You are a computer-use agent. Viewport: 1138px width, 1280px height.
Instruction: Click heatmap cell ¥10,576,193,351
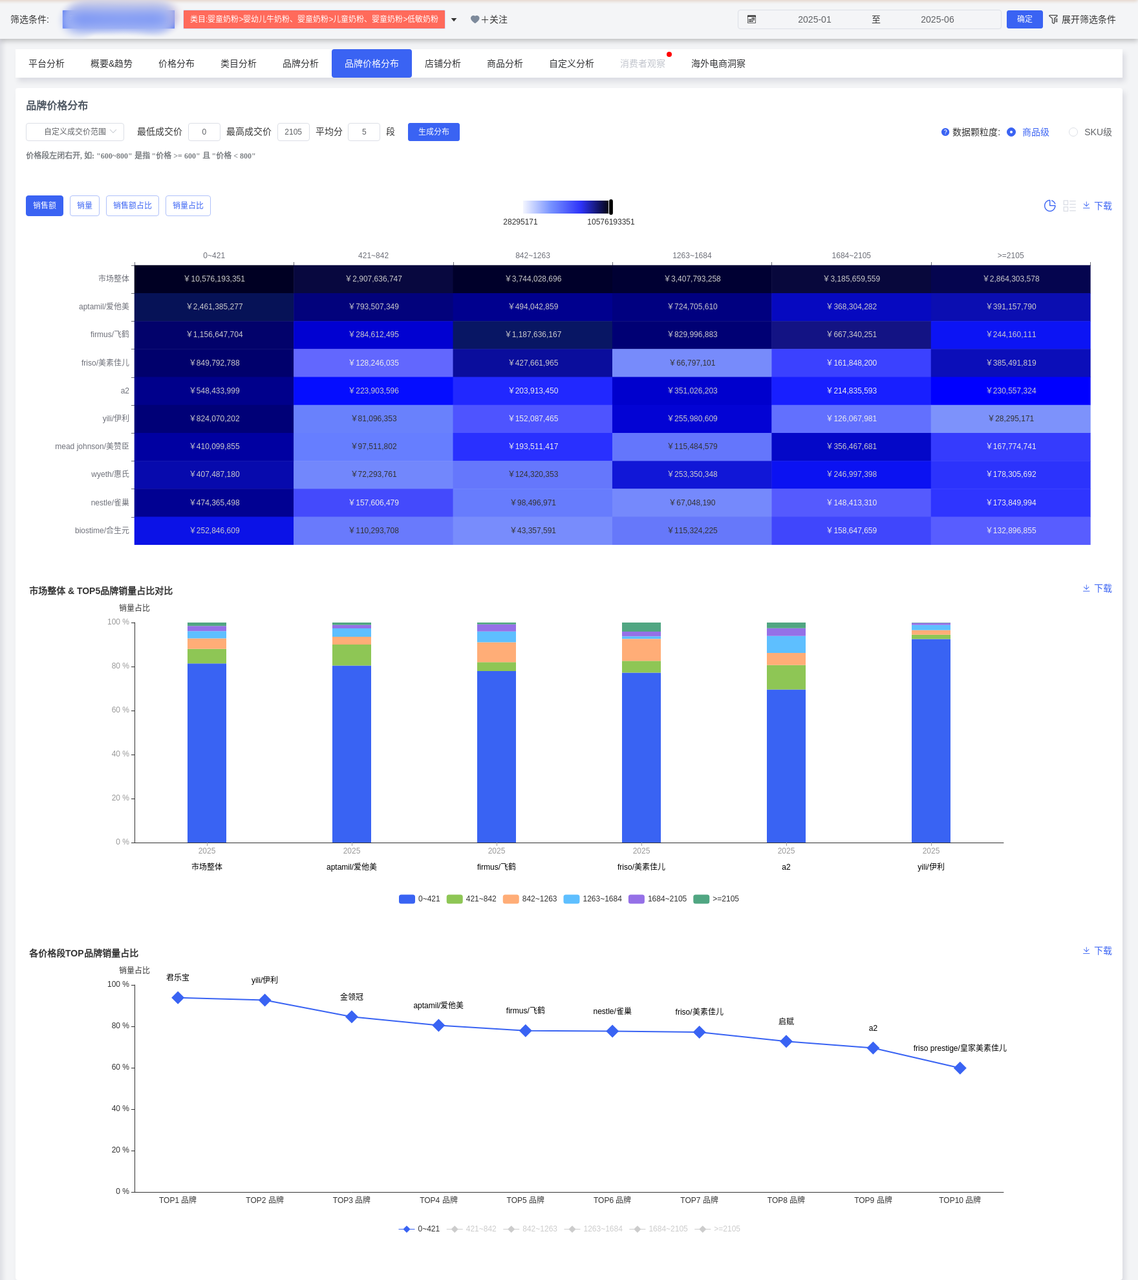214,279
